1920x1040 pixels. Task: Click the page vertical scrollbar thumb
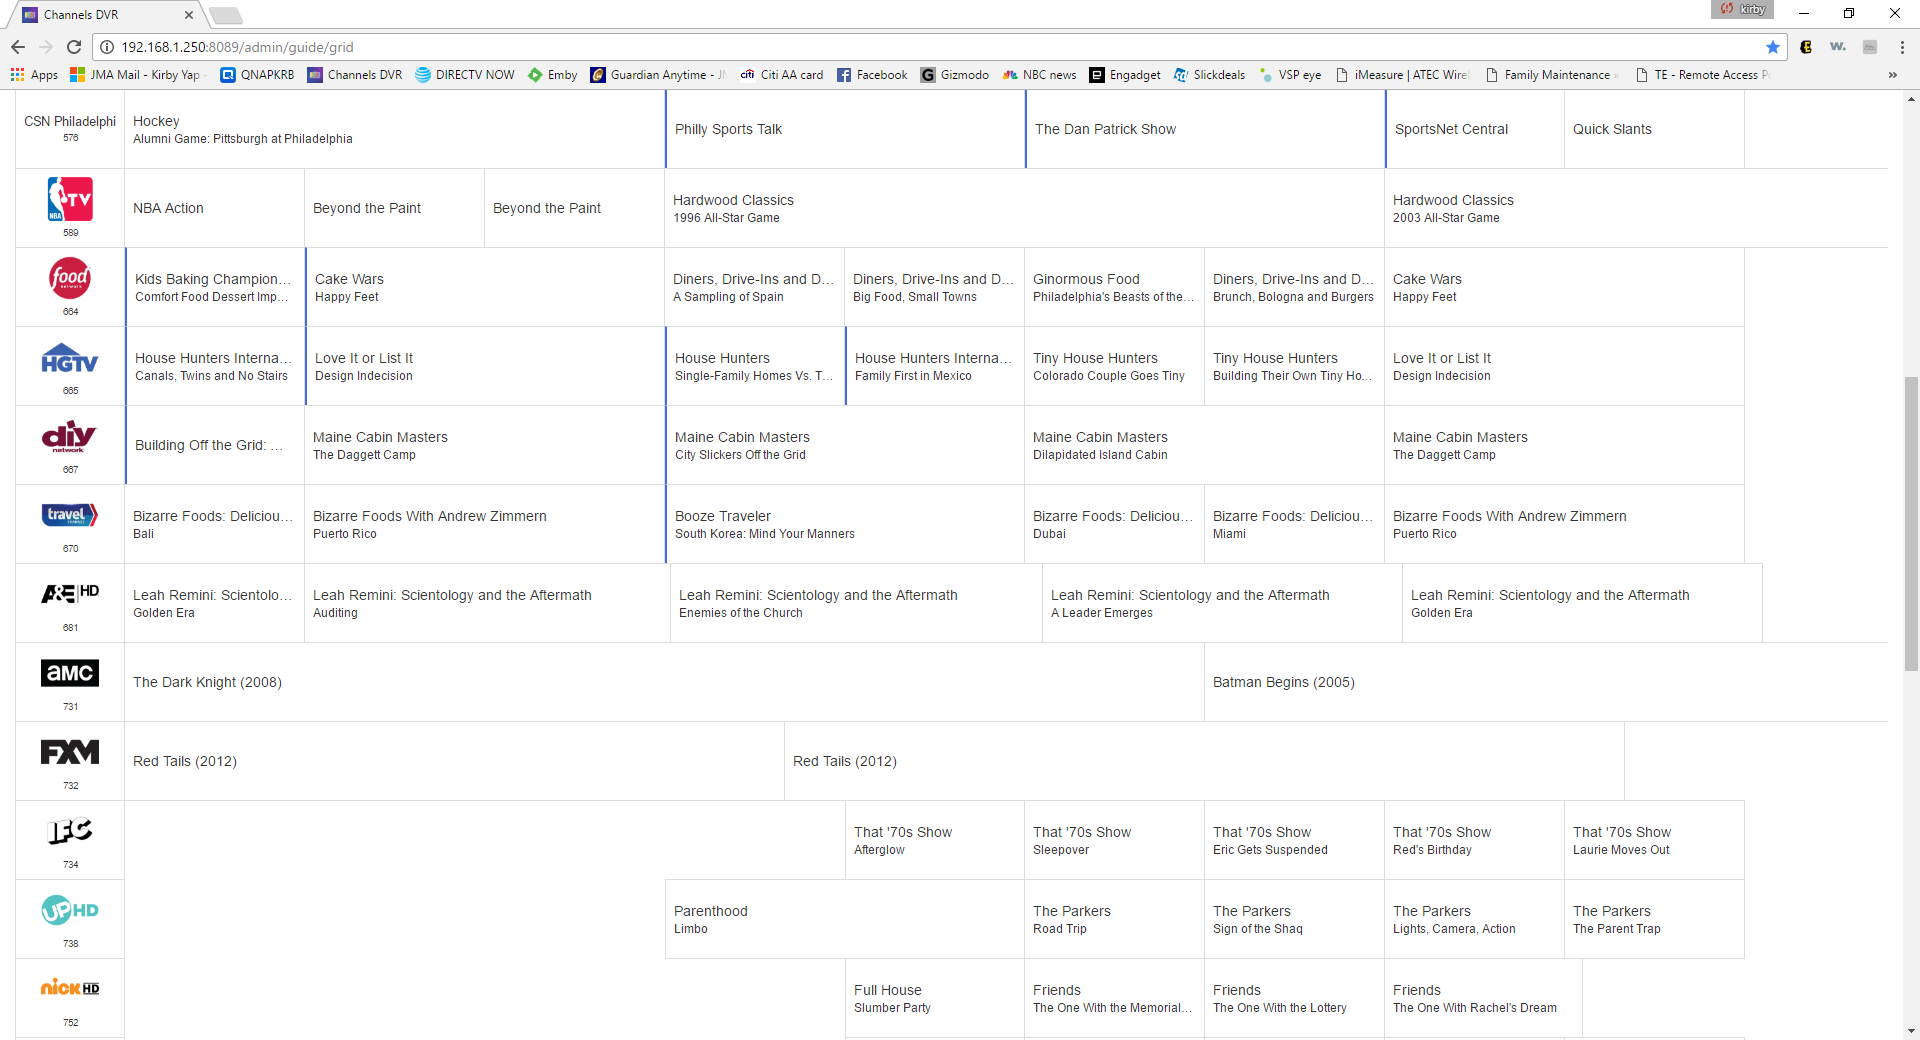tap(1911, 520)
